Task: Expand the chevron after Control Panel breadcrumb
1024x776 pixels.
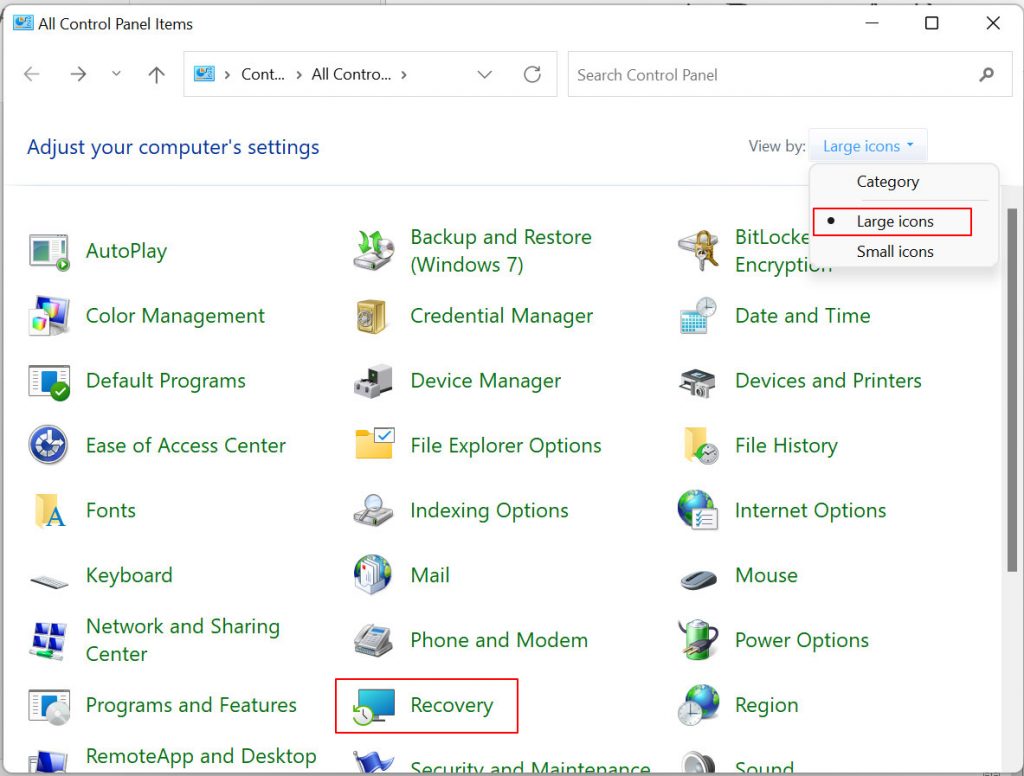Action: click(299, 74)
